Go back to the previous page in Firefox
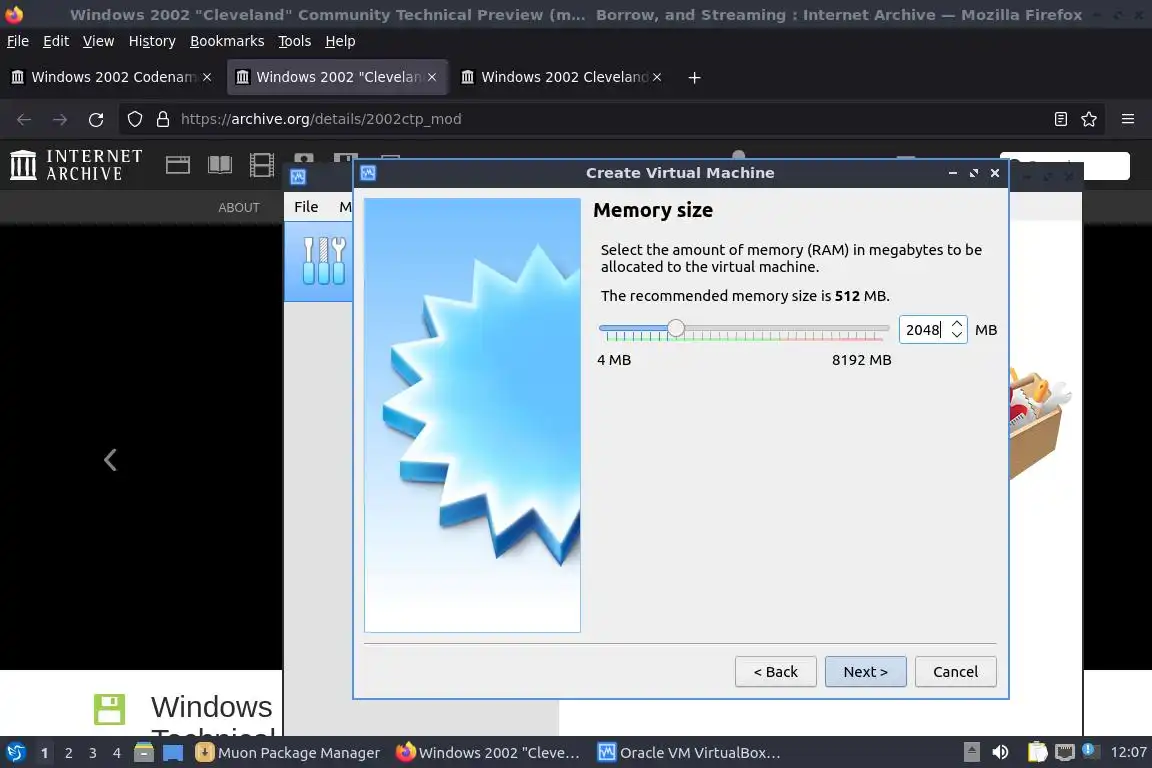The image size is (1152, 768). pyautogui.click(x=24, y=119)
